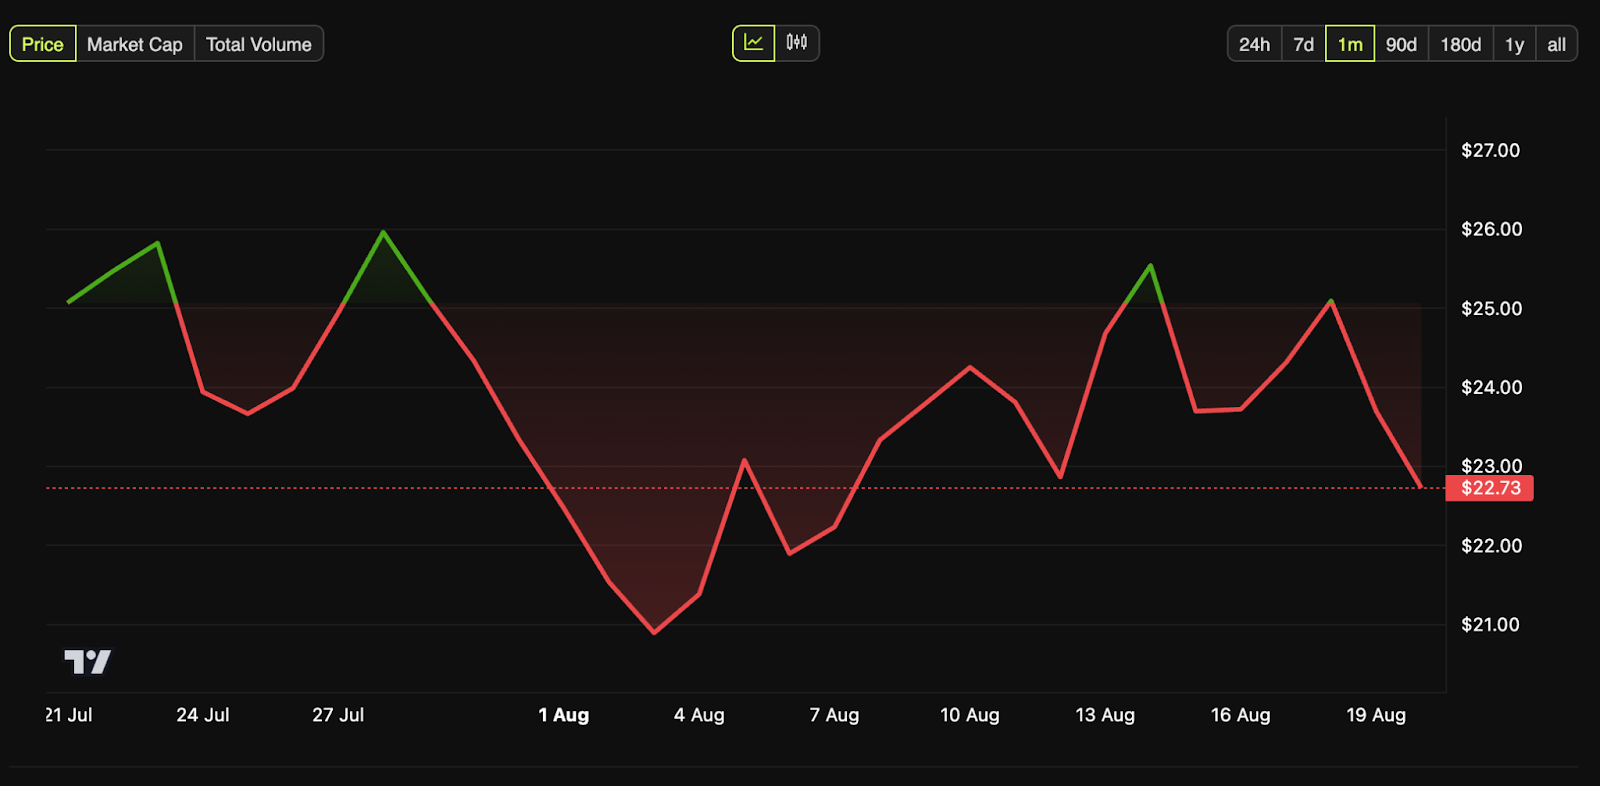The width and height of the screenshot is (1600, 786).
Task: Click the 4 Aug date label
Action: (699, 715)
